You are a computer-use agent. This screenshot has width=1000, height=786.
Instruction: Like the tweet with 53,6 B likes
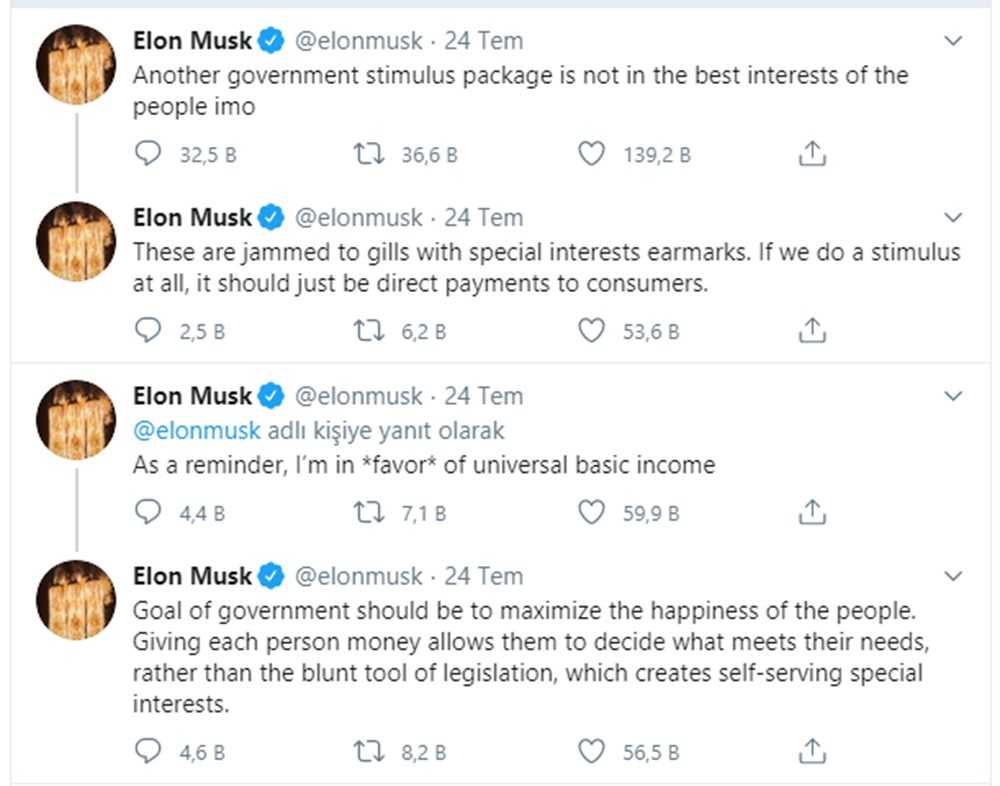click(592, 331)
